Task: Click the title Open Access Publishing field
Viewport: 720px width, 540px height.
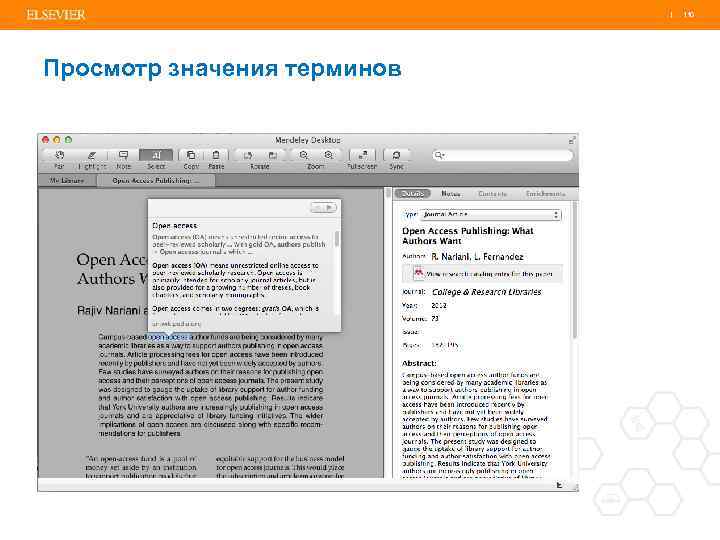Action: tap(467, 236)
